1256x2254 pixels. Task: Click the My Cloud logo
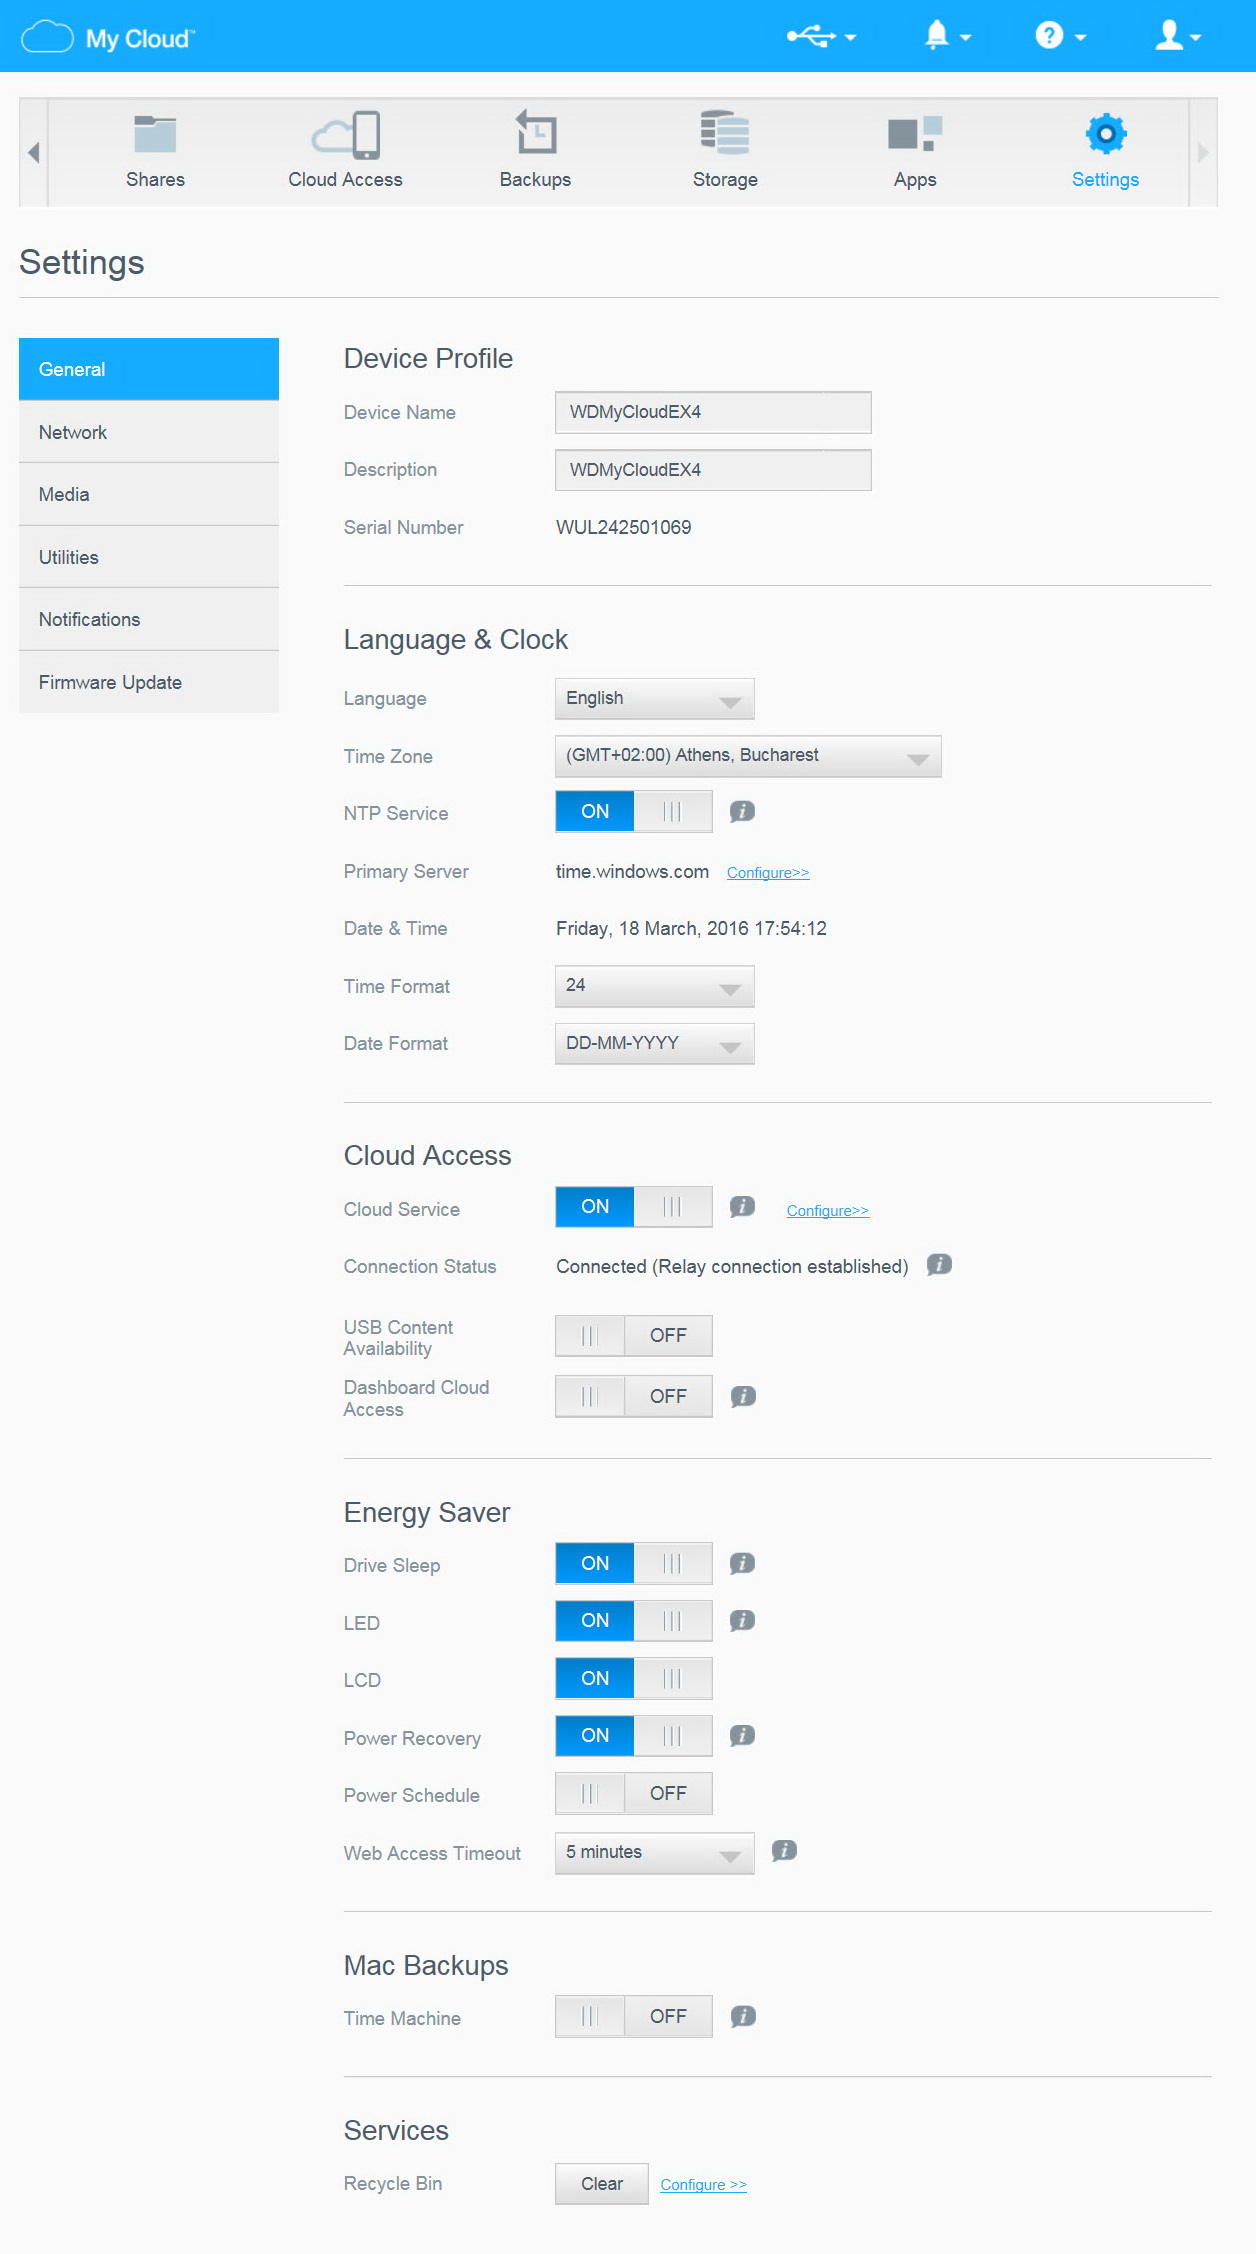108,38
